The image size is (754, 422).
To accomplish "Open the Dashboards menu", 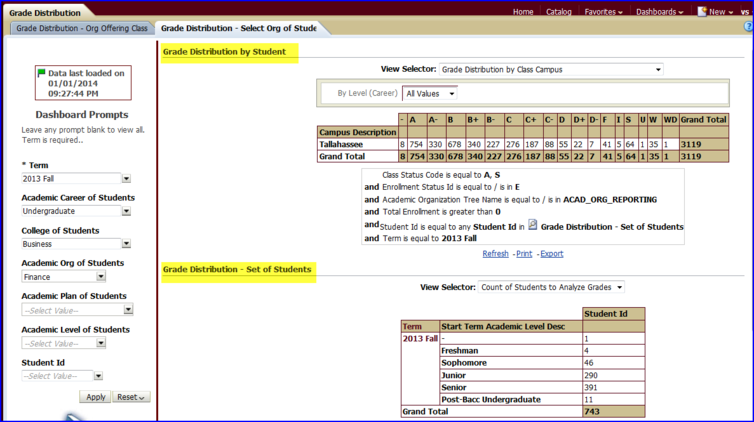I will (x=659, y=12).
